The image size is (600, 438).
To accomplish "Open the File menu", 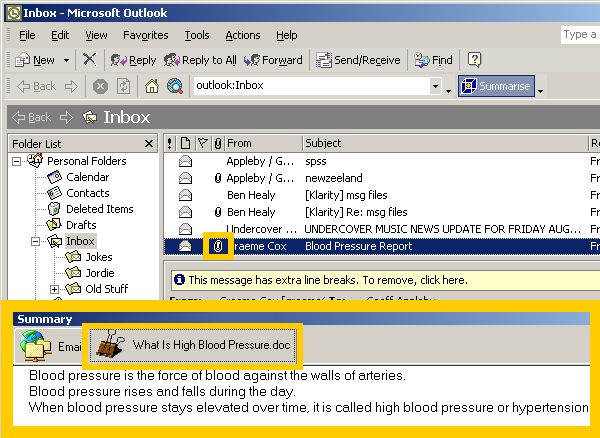I will (x=27, y=35).
